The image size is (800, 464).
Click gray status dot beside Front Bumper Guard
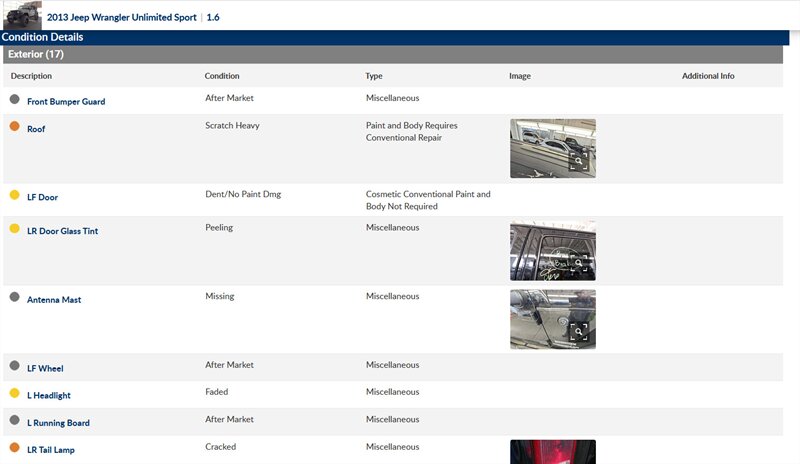pyautogui.click(x=14, y=100)
